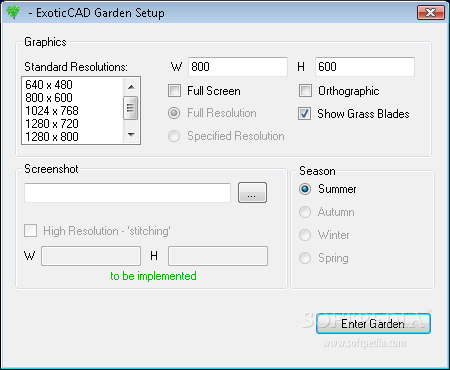Click the resolution list scroll down arrow

[x=131, y=135]
